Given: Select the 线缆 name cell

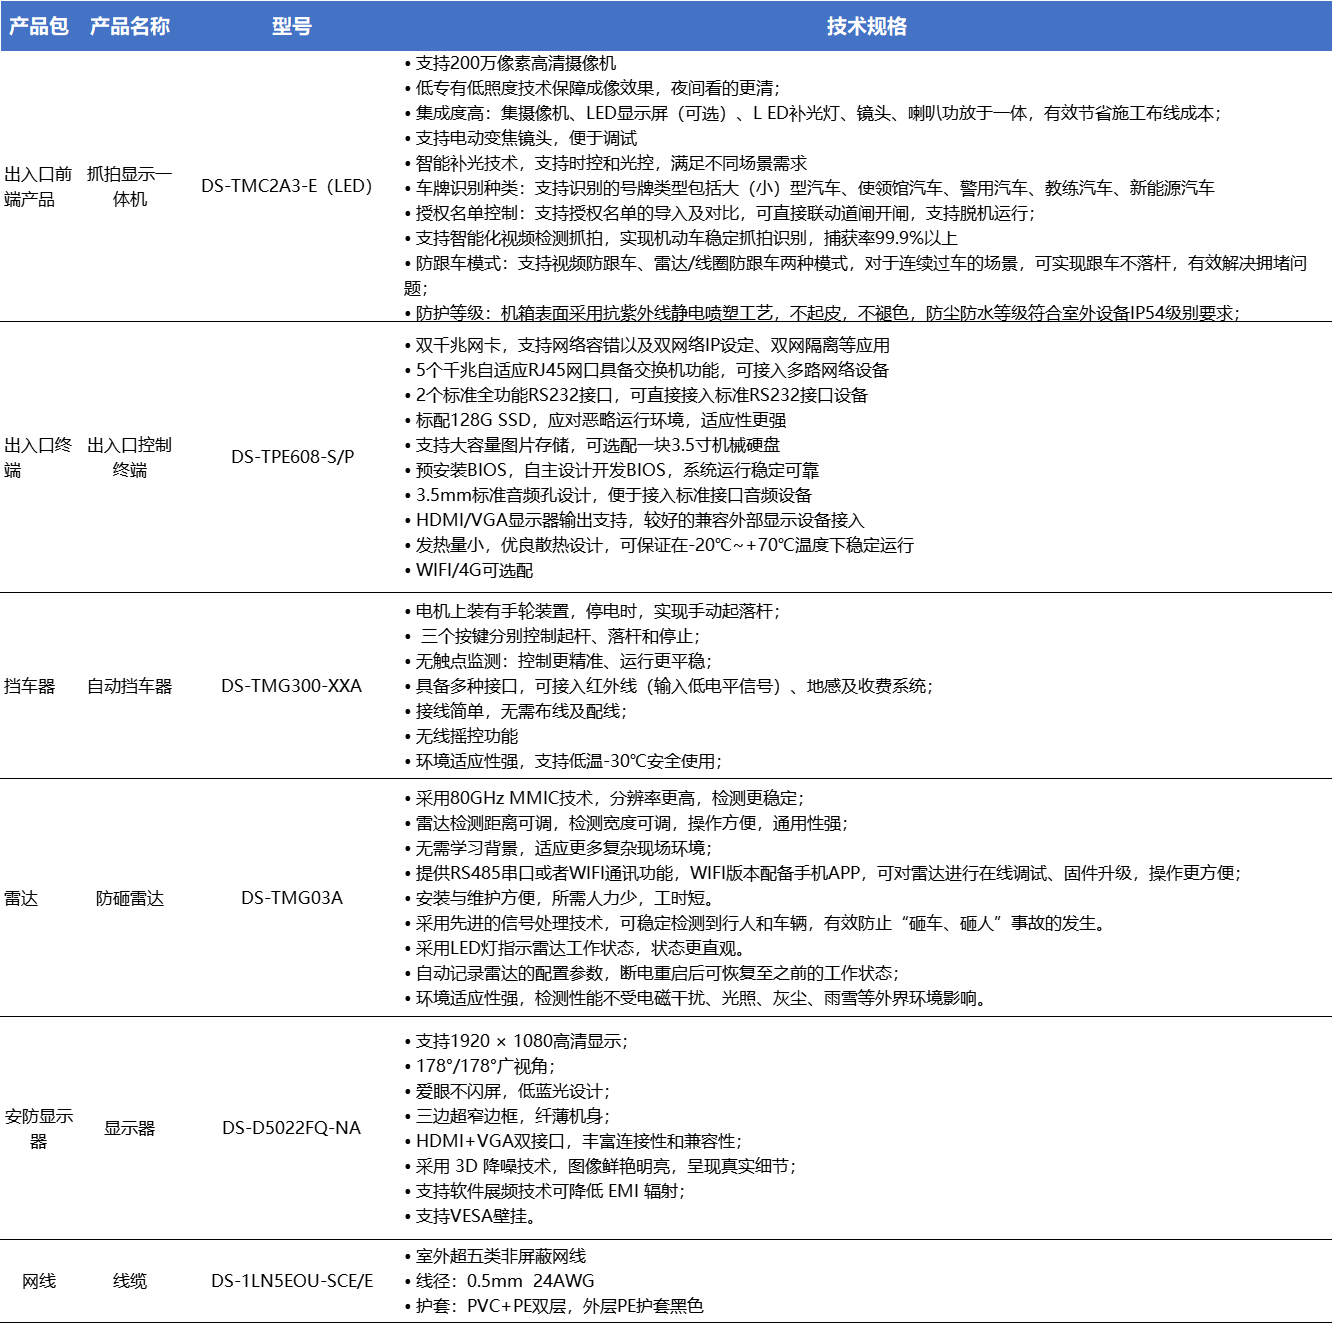Looking at the screenshot, I should (x=129, y=1281).
